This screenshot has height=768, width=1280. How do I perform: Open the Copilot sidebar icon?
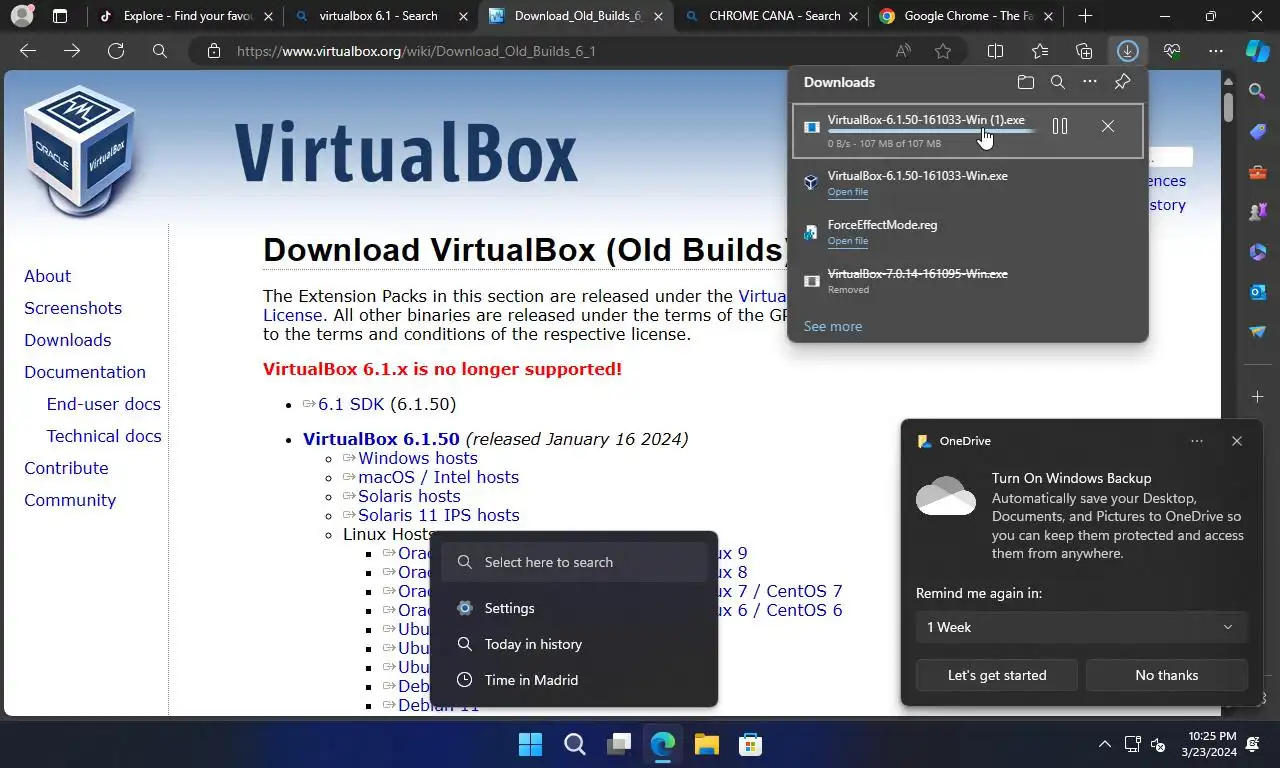[x=1257, y=51]
